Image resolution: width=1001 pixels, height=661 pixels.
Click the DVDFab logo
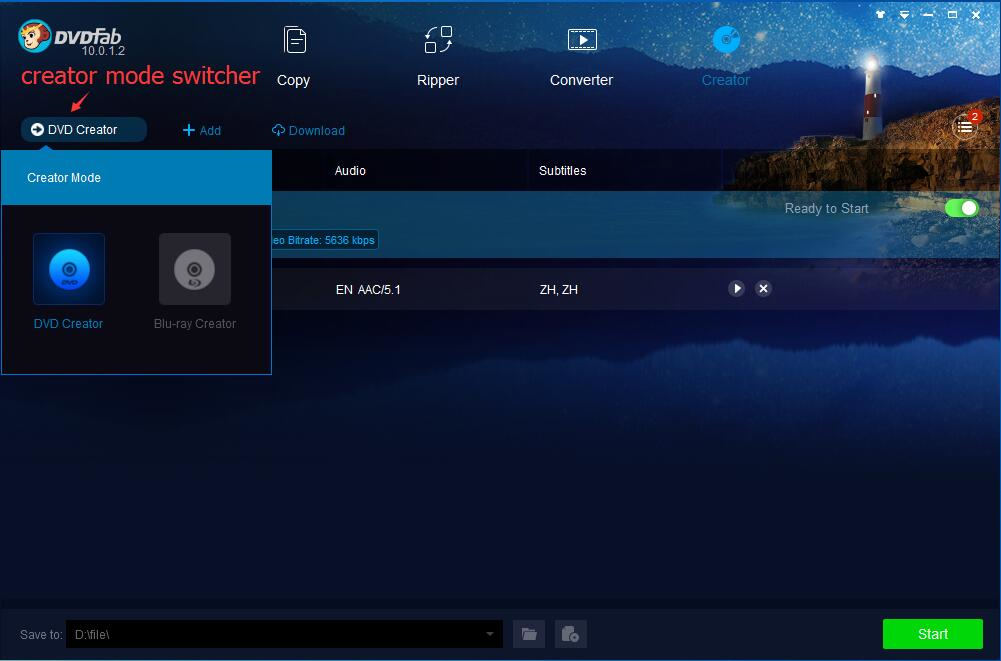tap(70, 38)
